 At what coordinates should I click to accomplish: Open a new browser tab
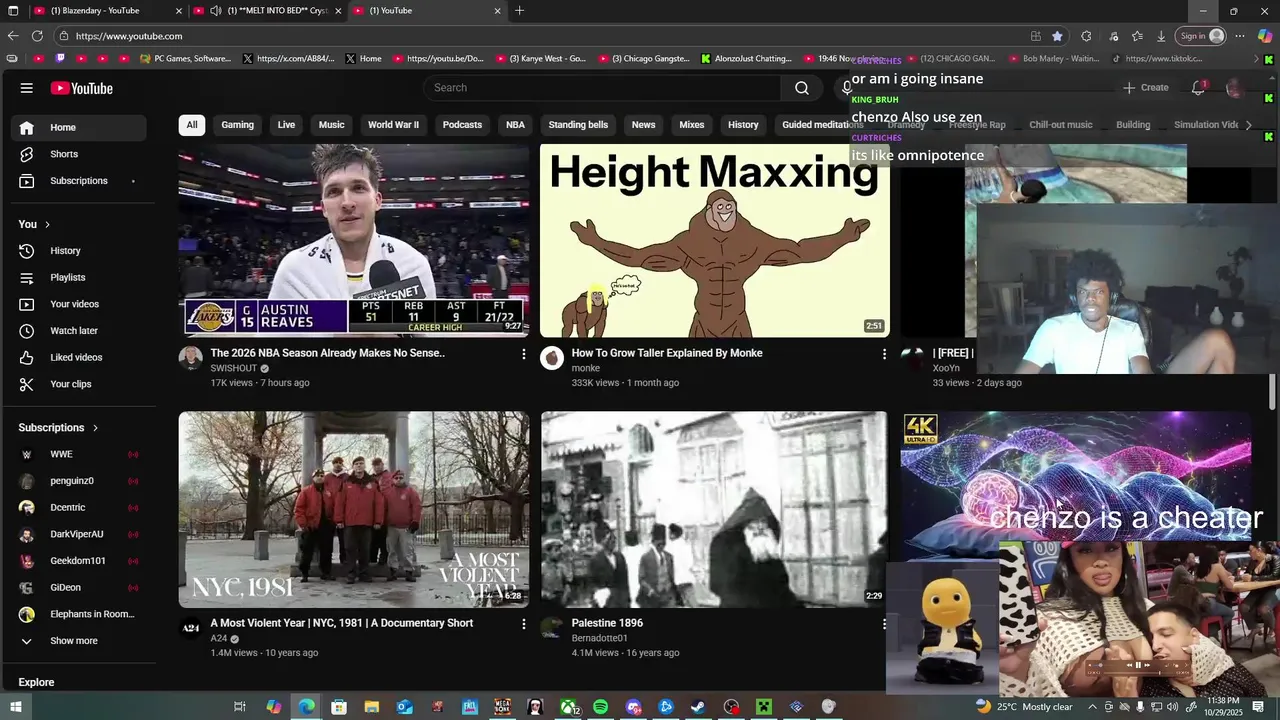(519, 11)
